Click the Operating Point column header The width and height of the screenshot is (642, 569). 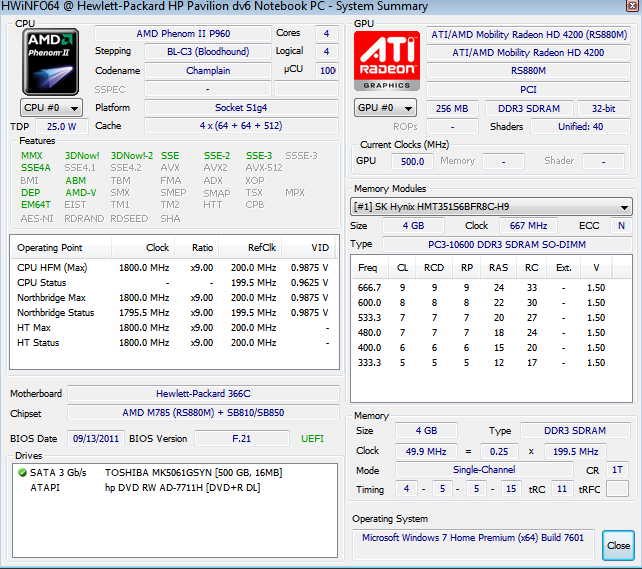tap(61, 248)
